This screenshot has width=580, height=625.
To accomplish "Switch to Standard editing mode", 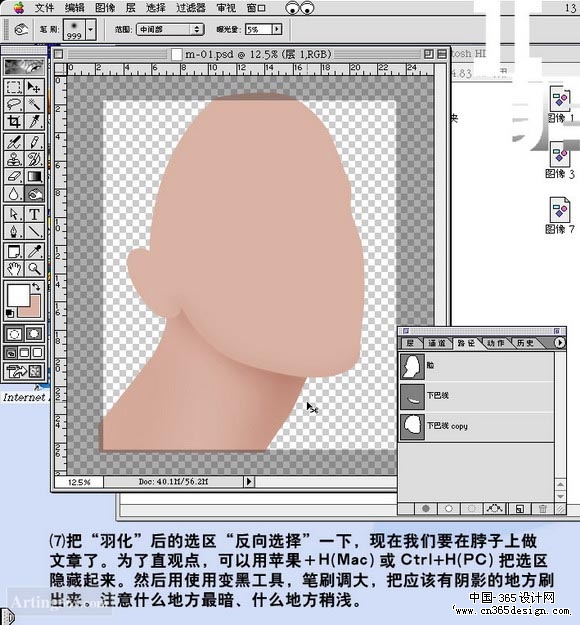I will [x=14, y=334].
